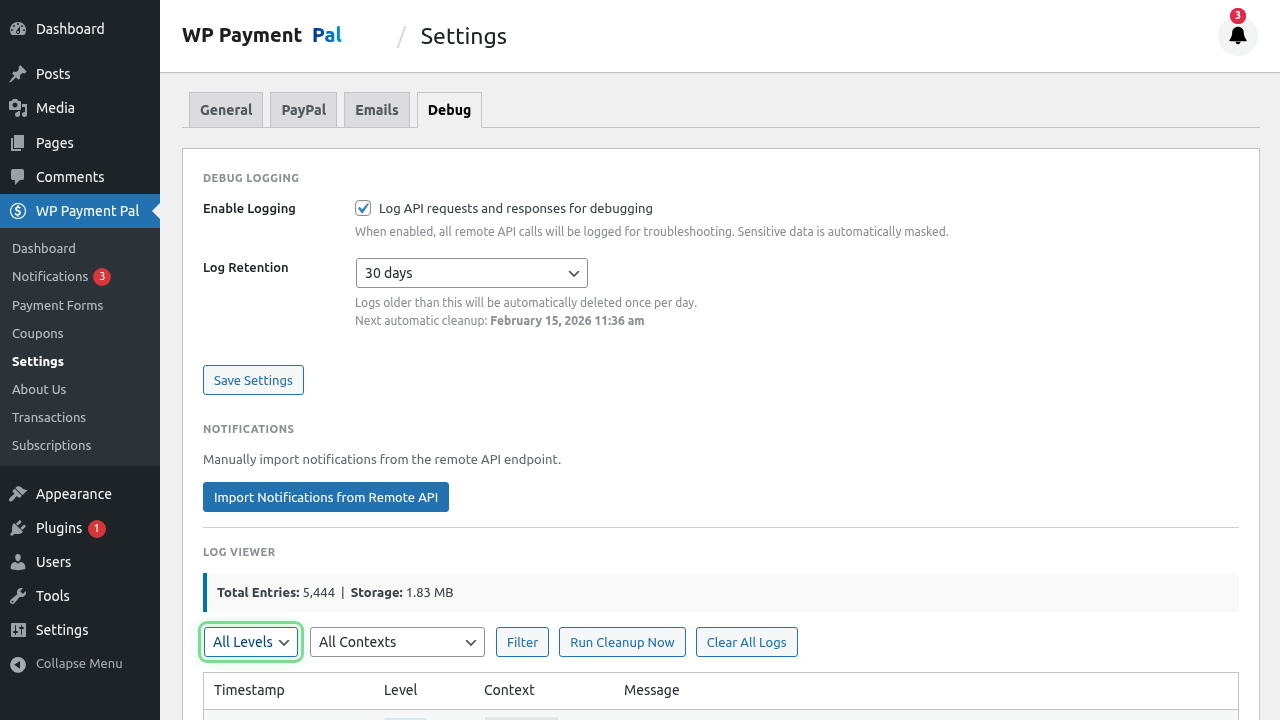The image size is (1280, 720).
Task: Open the All Contexts dropdown
Action: pyautogui.click(x=396, y=641)
